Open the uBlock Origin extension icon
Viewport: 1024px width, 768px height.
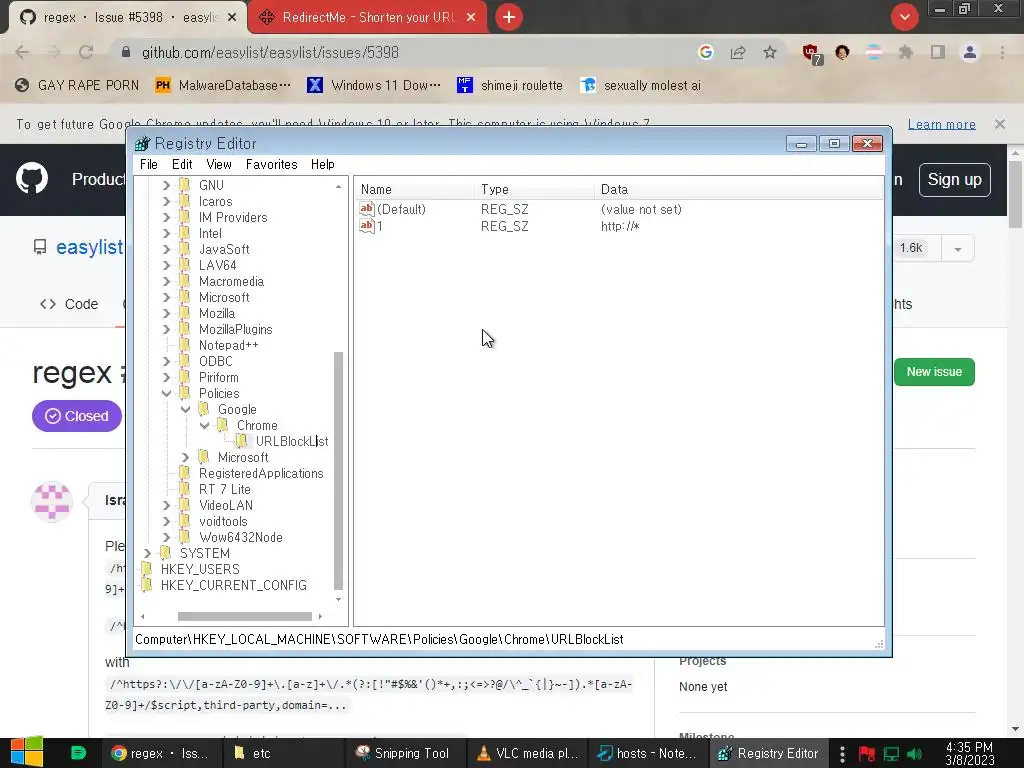811,54
